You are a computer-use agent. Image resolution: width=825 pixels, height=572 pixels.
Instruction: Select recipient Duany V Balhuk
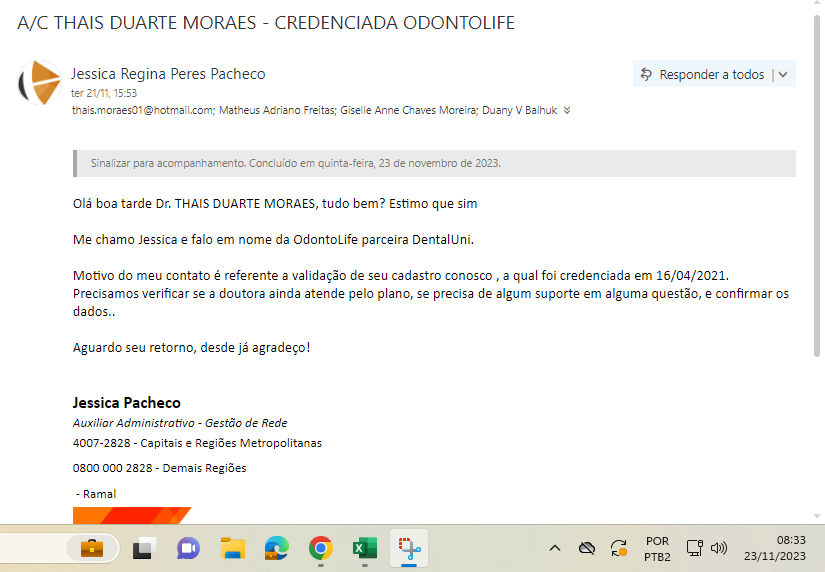point(519,110)
